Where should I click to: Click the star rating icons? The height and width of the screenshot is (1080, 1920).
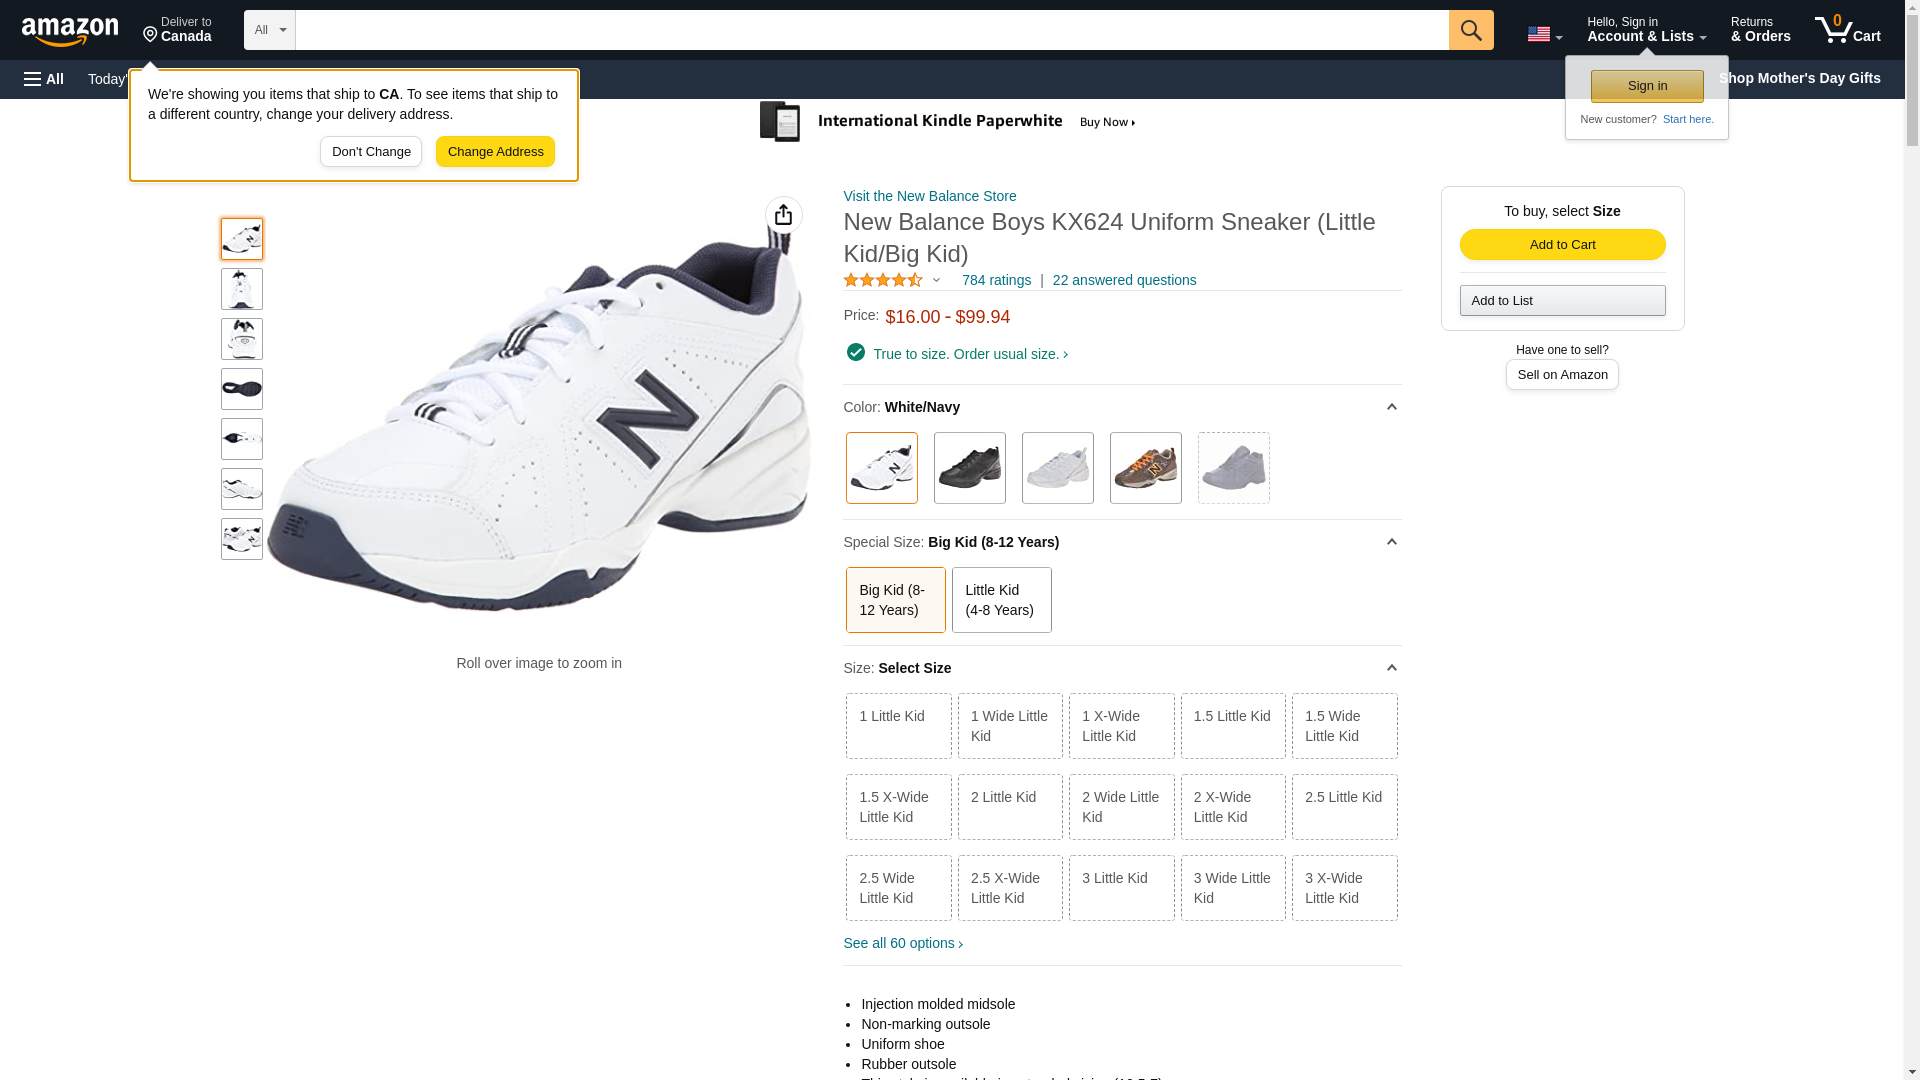click(883, 281)
